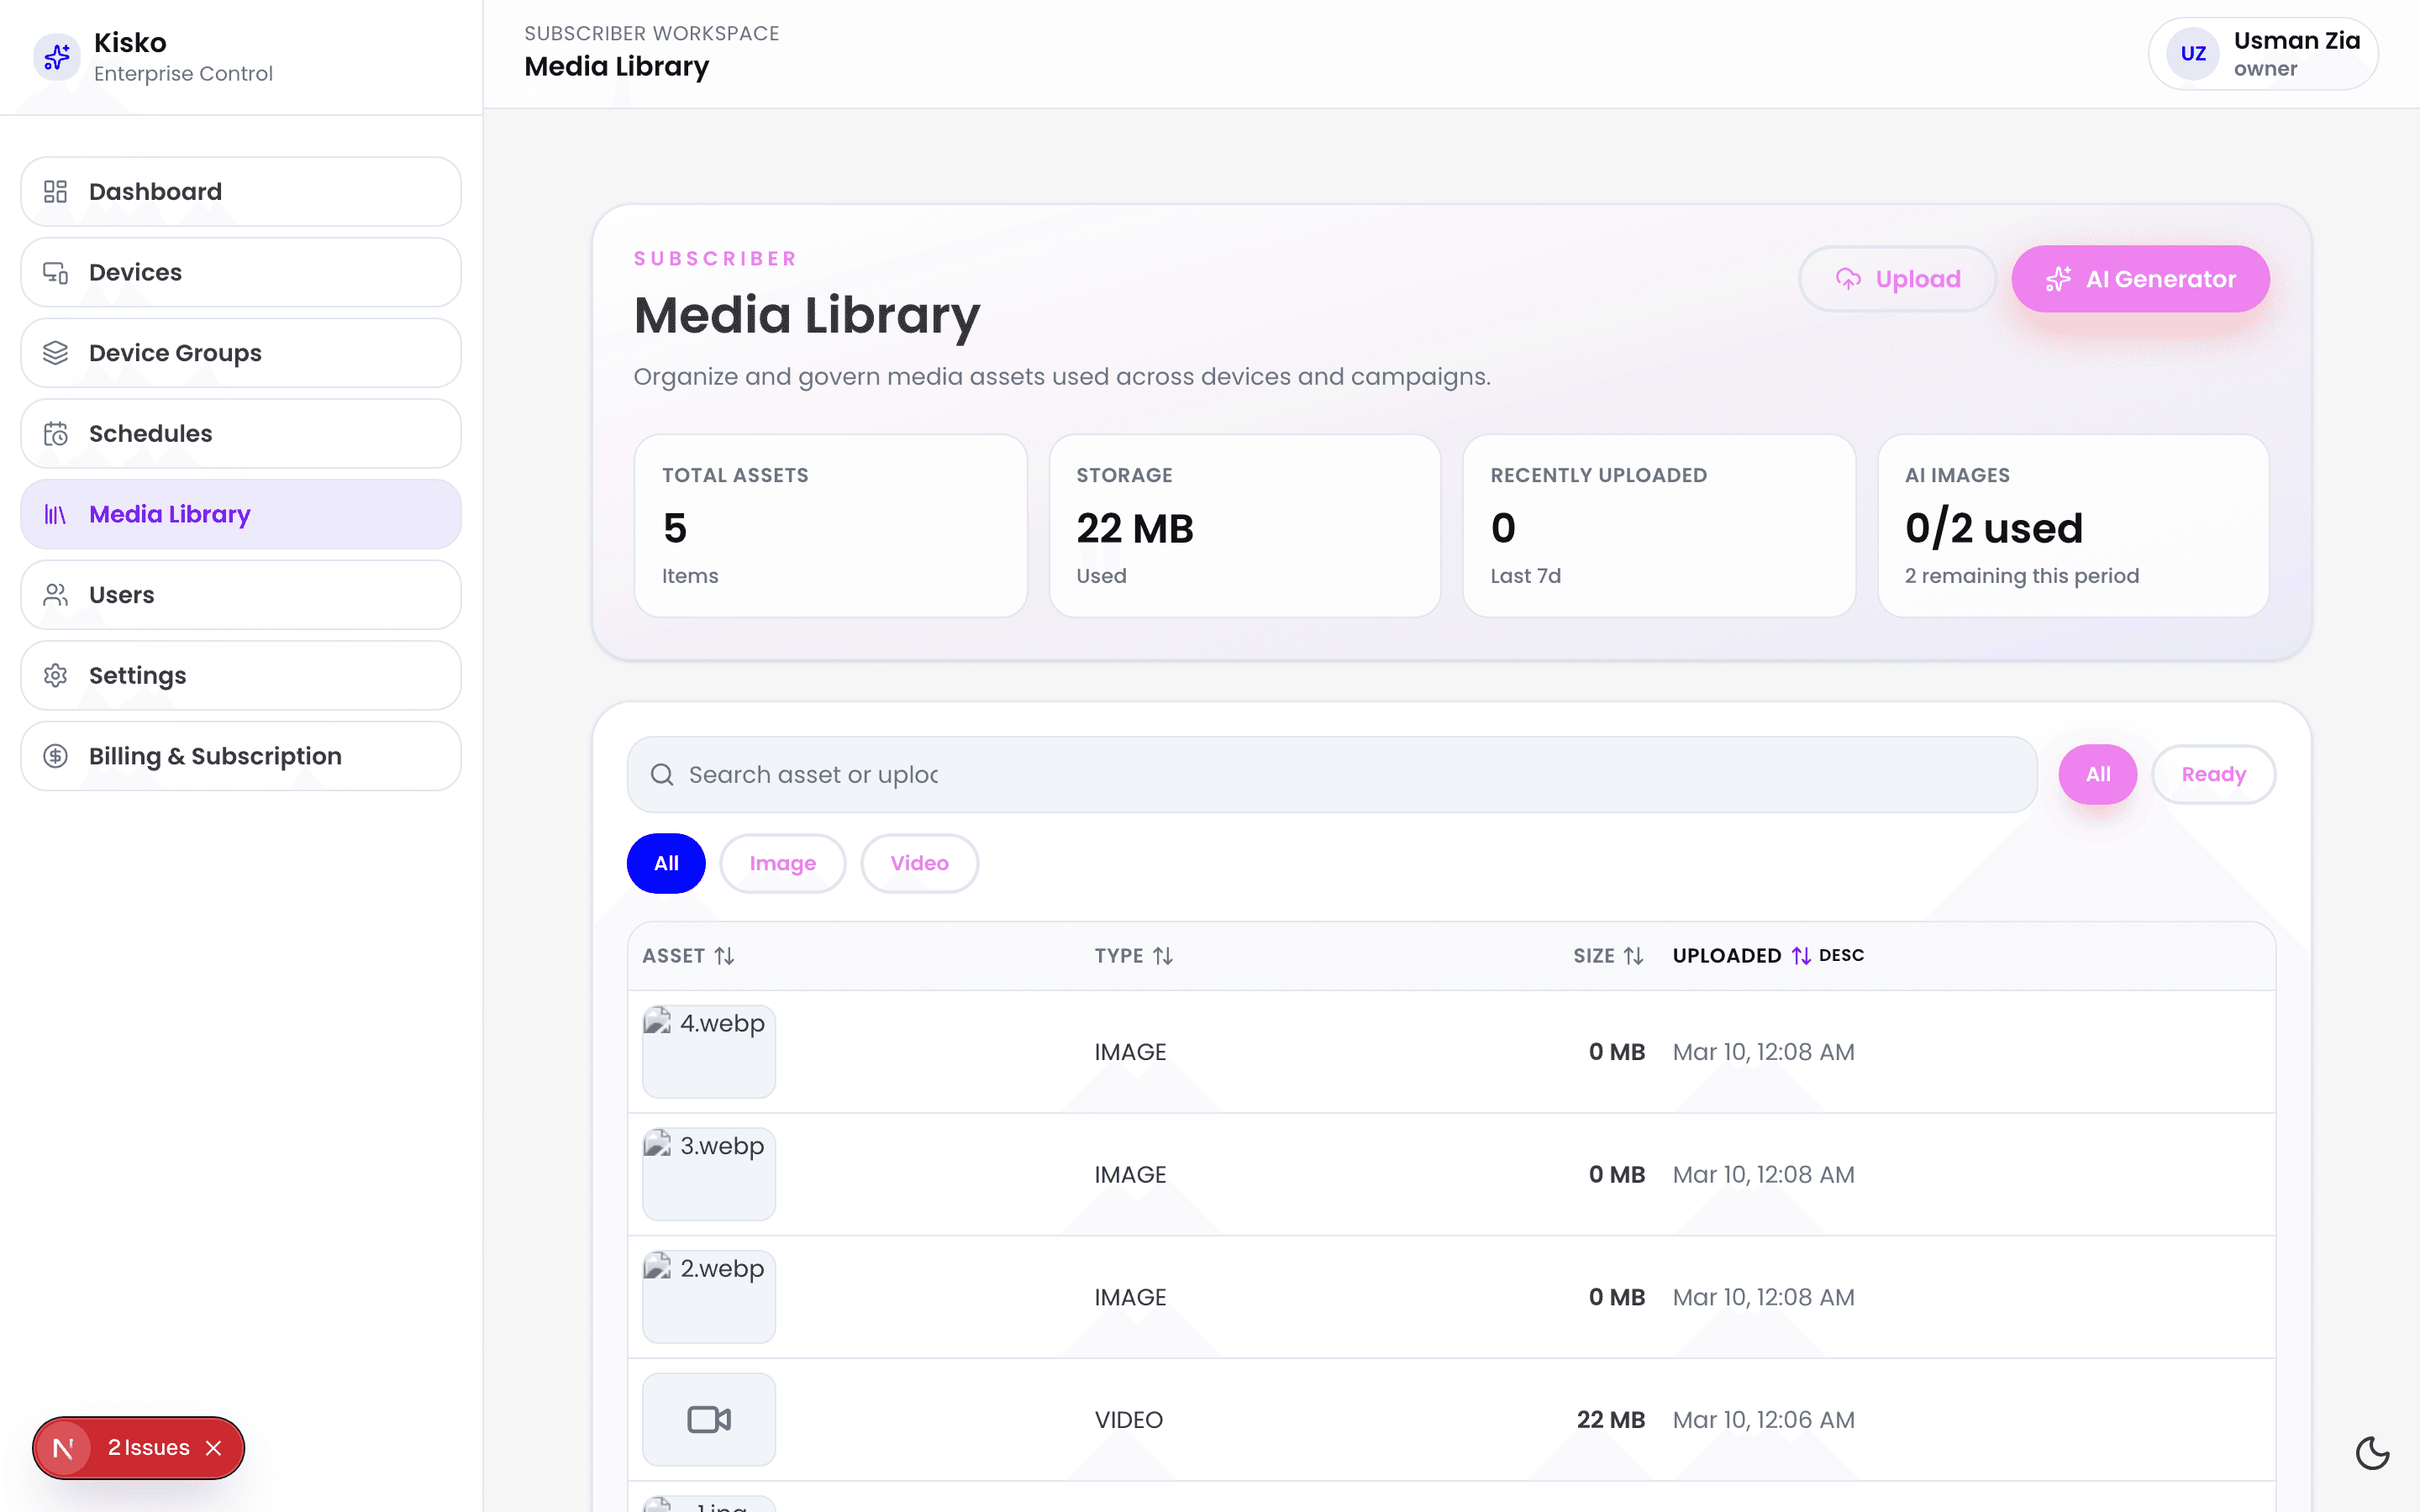
Task: Click the cloud upload icon
Action: pyautogui.click(x=1848, y=279)
